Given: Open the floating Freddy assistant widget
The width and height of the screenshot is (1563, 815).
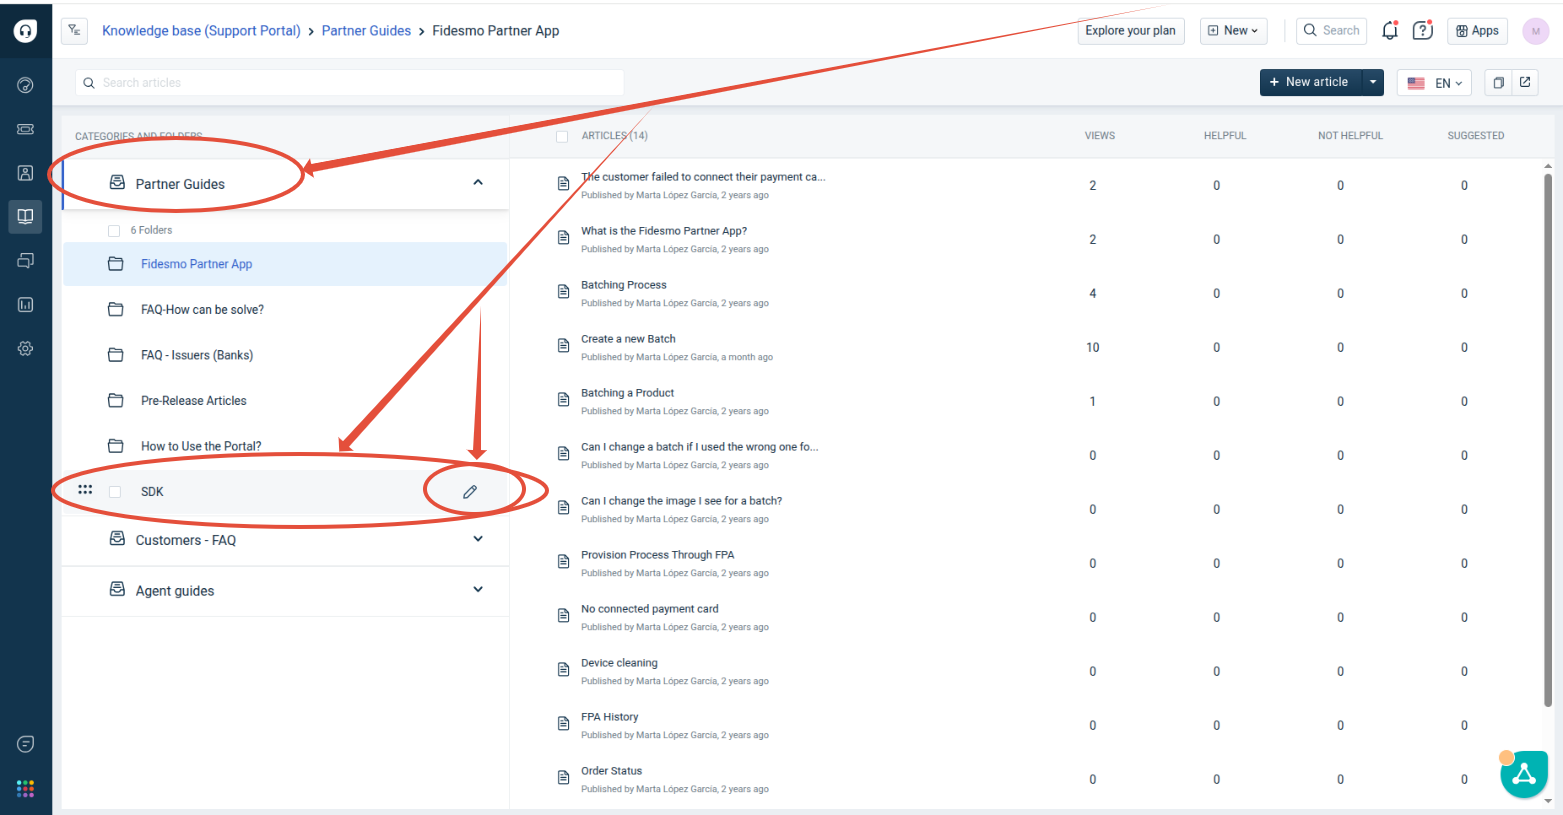Looking at the screenshot, I should click(1524, 775).
